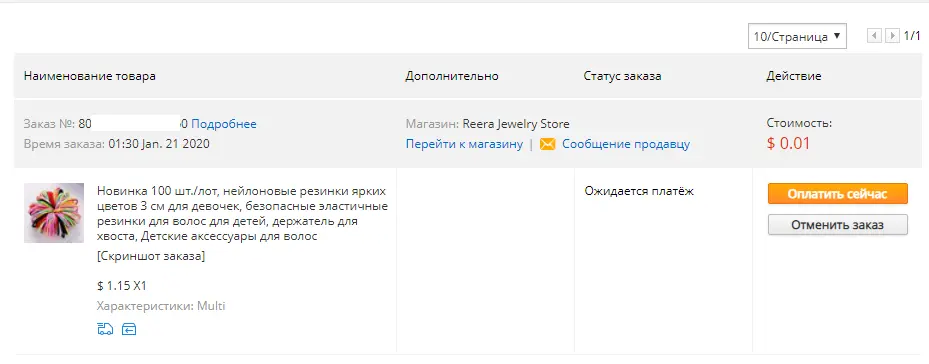Open Сообщение продавцу to message the seller

tap(626, 144)
